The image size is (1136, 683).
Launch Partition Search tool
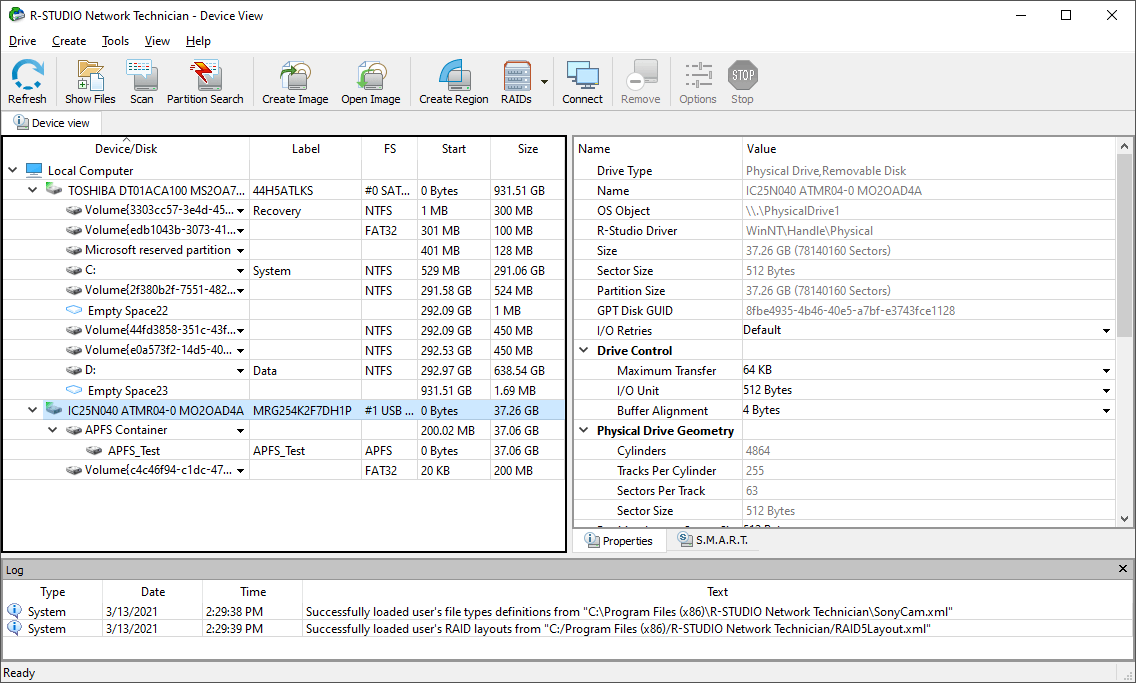click(x=205, y=82)
